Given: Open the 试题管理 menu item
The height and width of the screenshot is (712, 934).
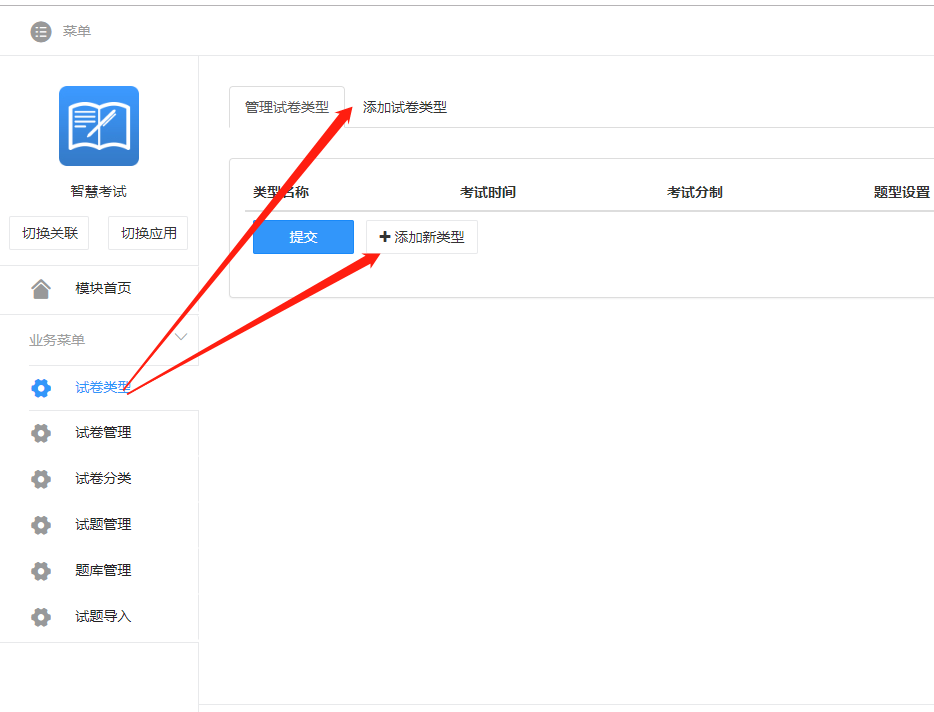Looking at the screenshot, I should (x=103, y=524).
